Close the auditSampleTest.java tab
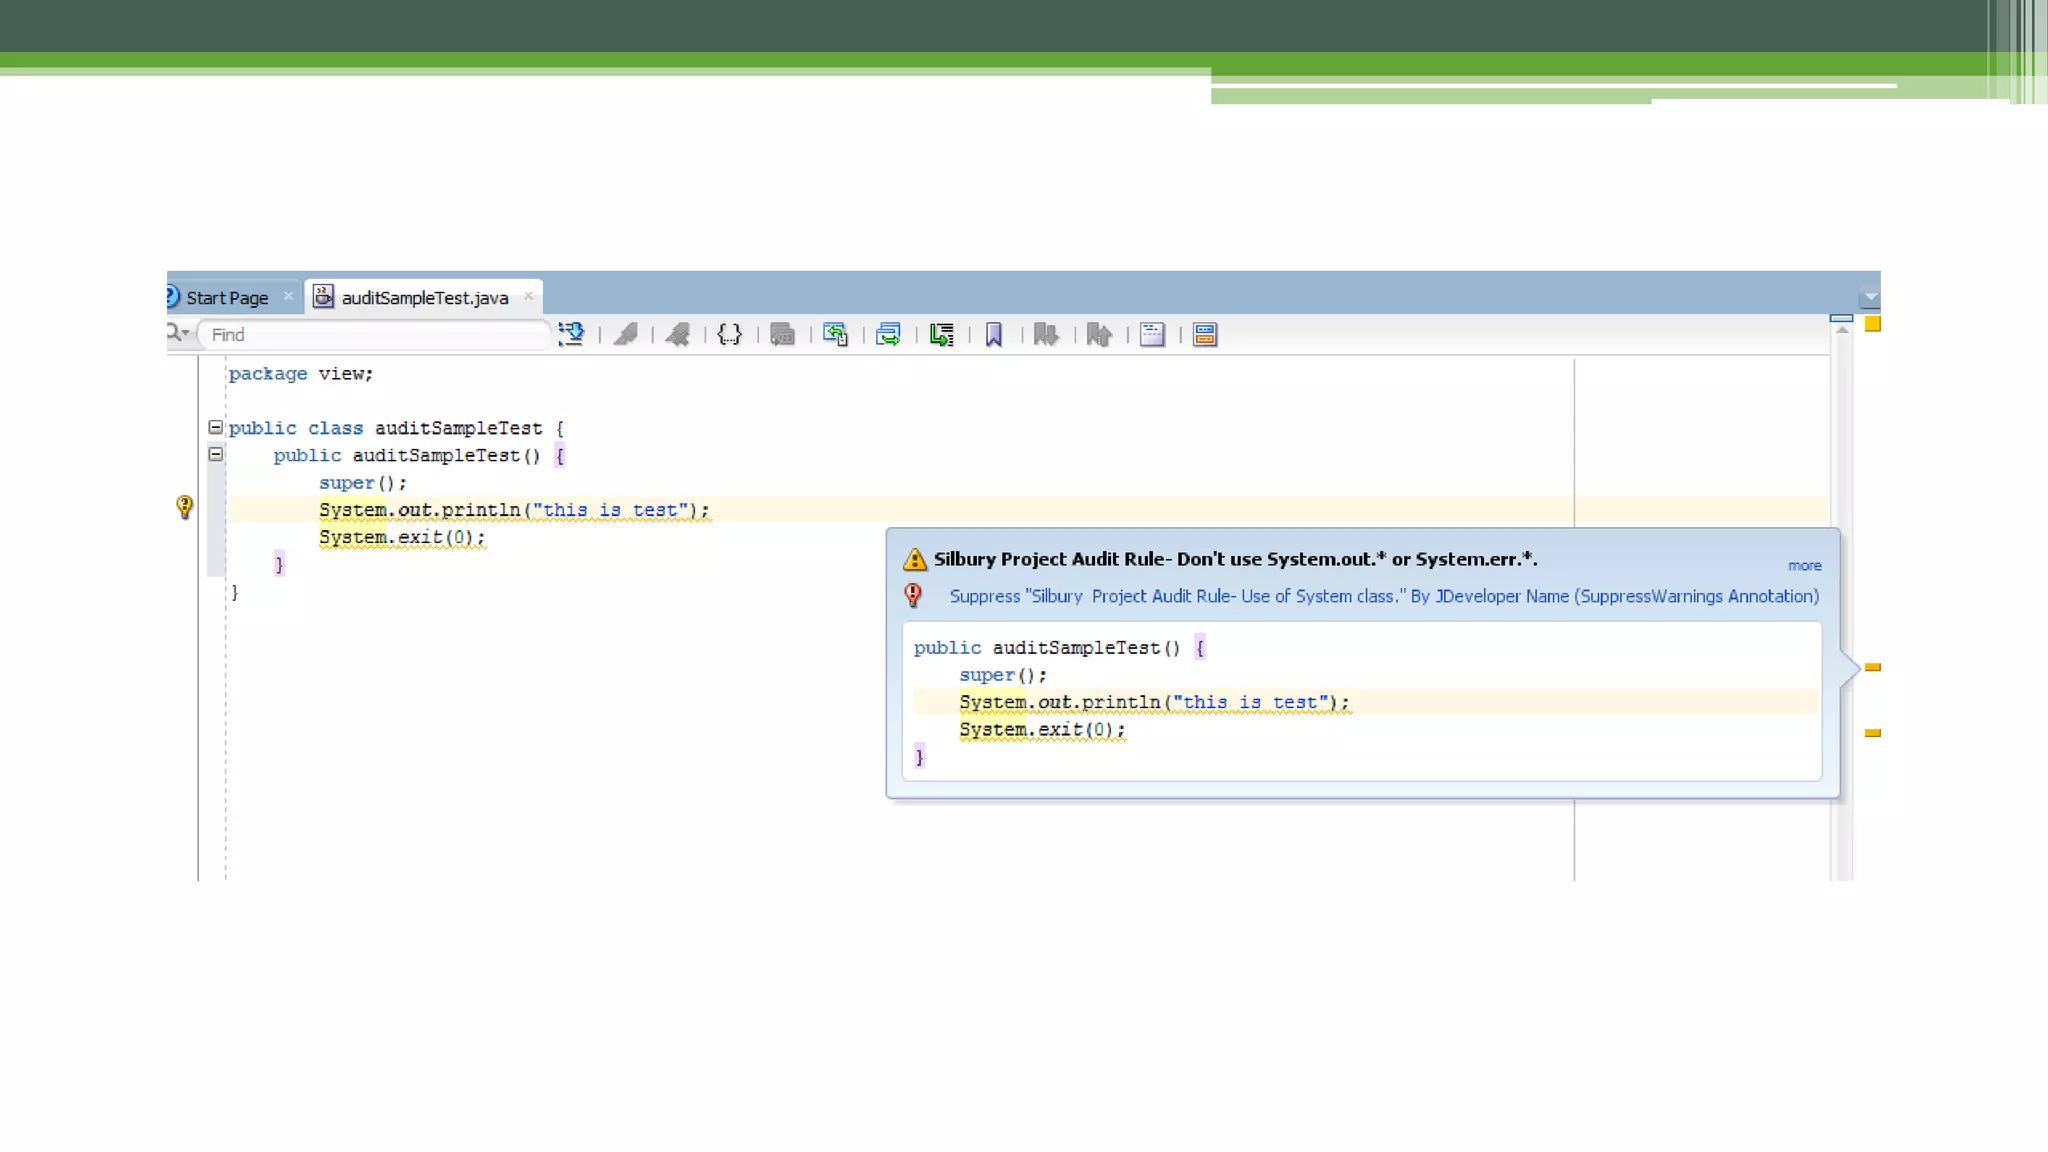Image resolution: width=2048 pixels, height=1152 pixels. tap(529, 296)
